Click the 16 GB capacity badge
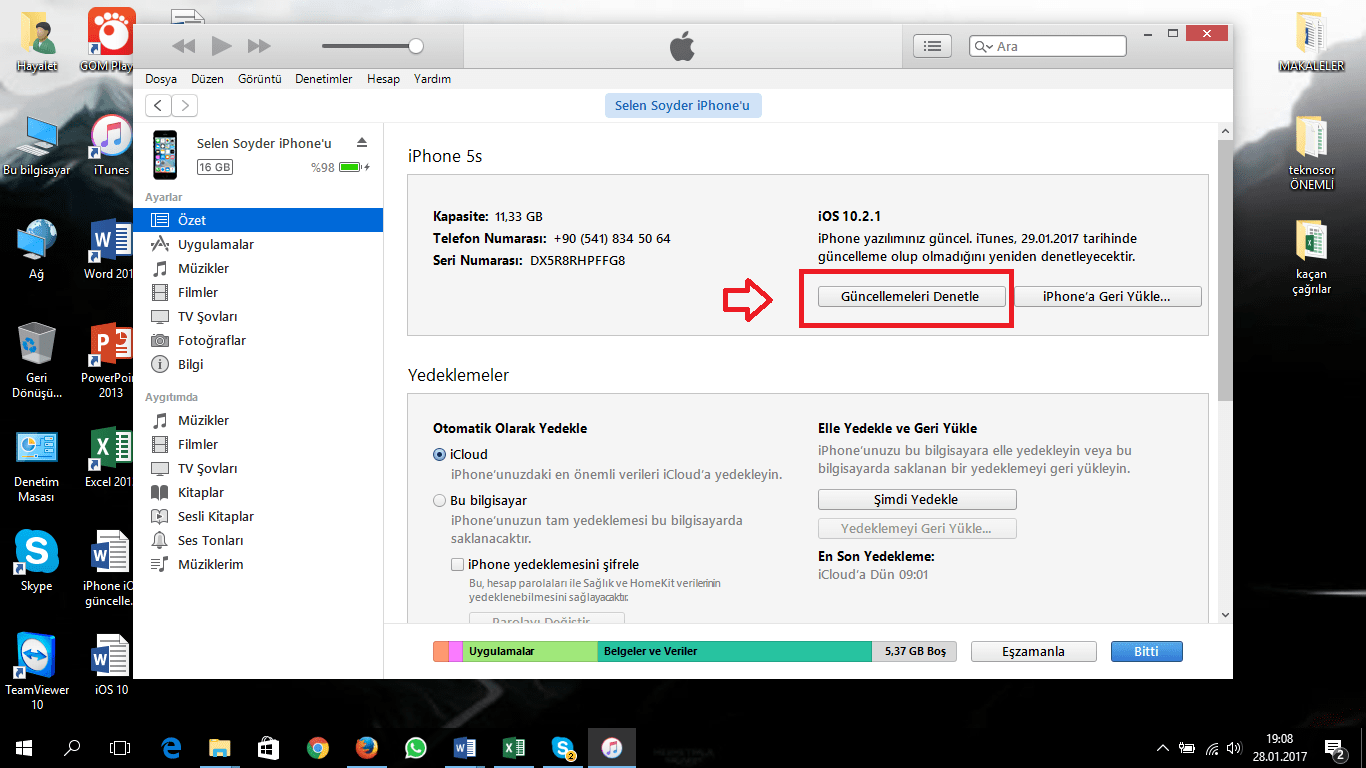This screenshot has height=768, width=1366. [x=214, y=167]
